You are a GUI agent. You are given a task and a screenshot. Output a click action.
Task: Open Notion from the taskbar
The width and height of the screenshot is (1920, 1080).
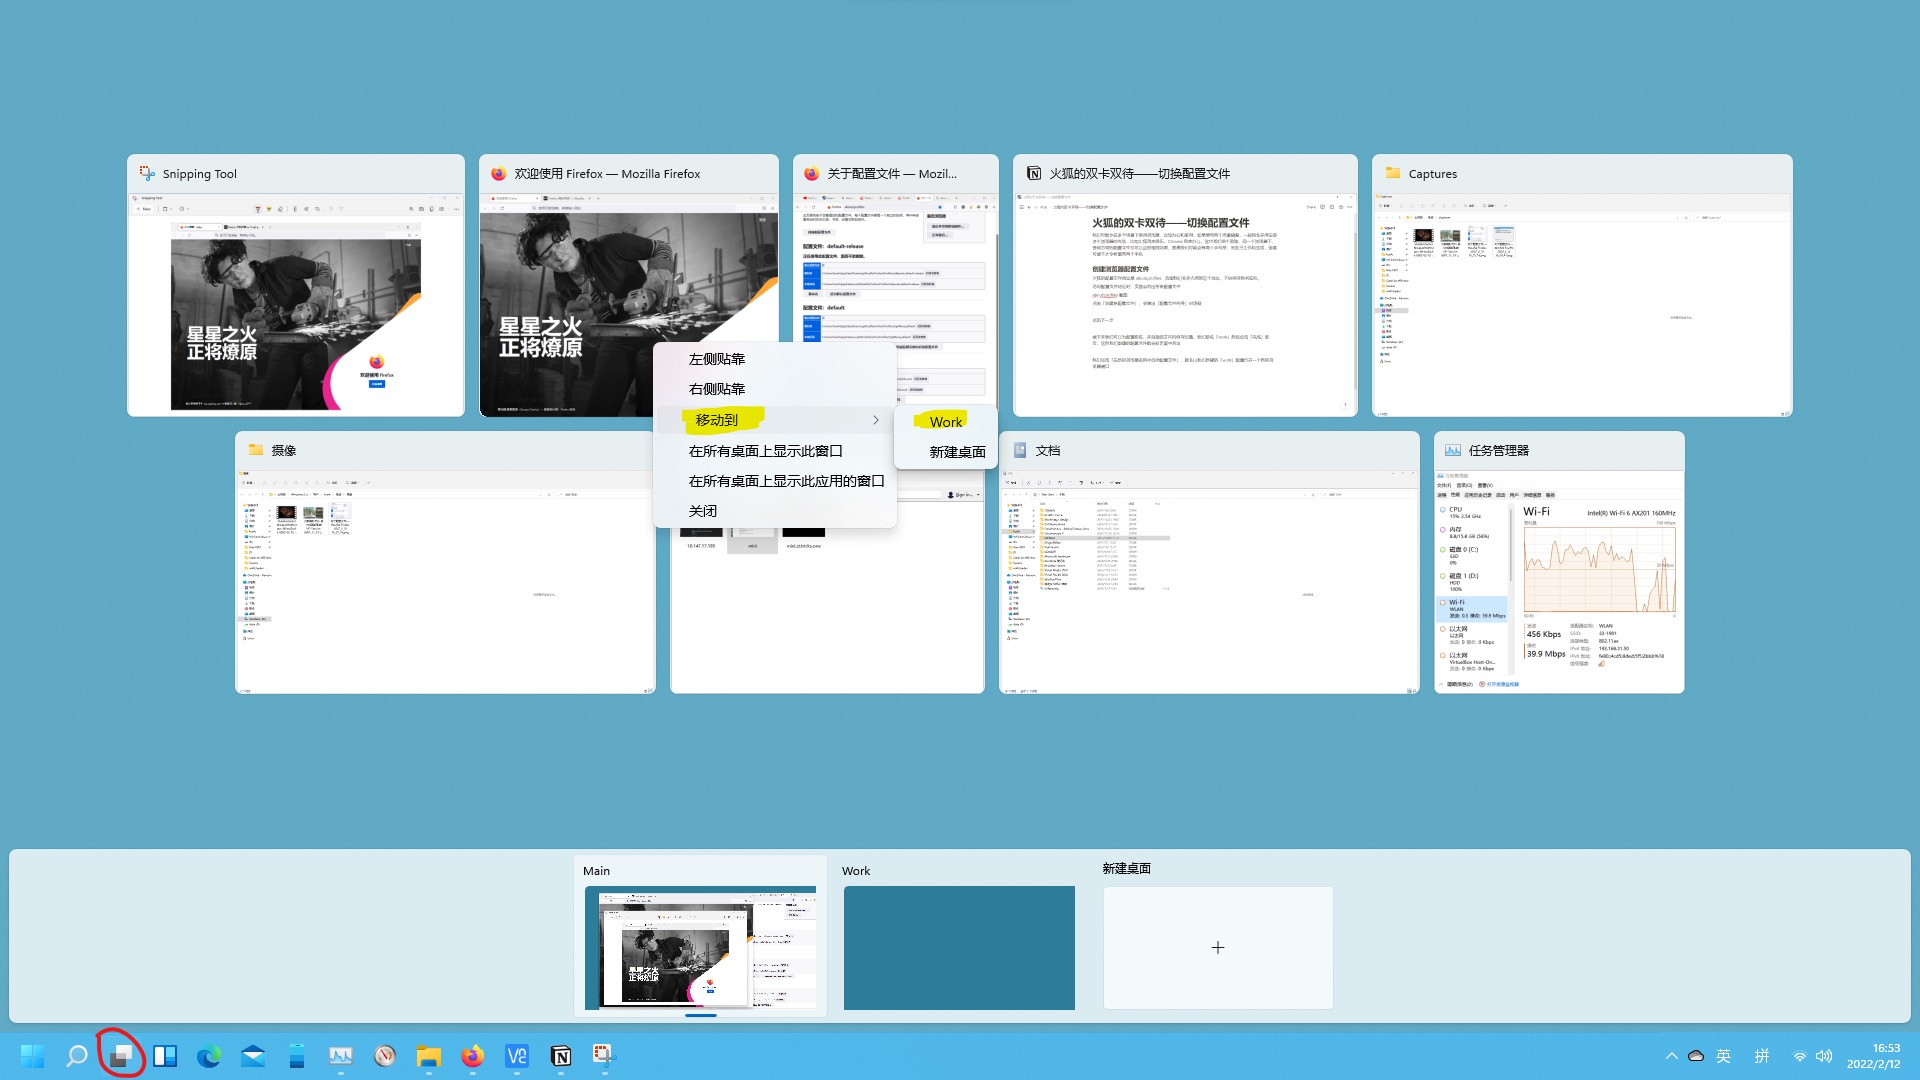561,1056
